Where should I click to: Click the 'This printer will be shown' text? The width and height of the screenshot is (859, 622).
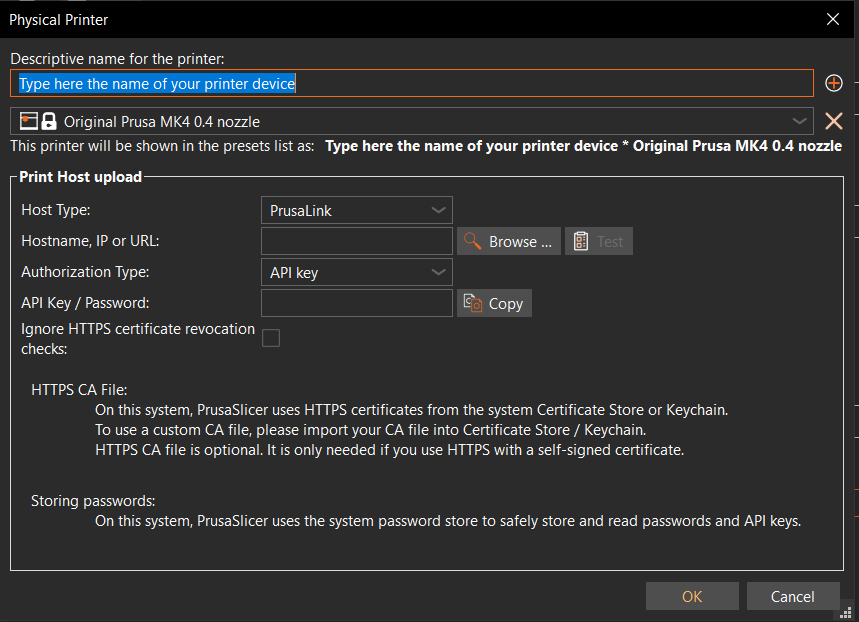point(162,146)
